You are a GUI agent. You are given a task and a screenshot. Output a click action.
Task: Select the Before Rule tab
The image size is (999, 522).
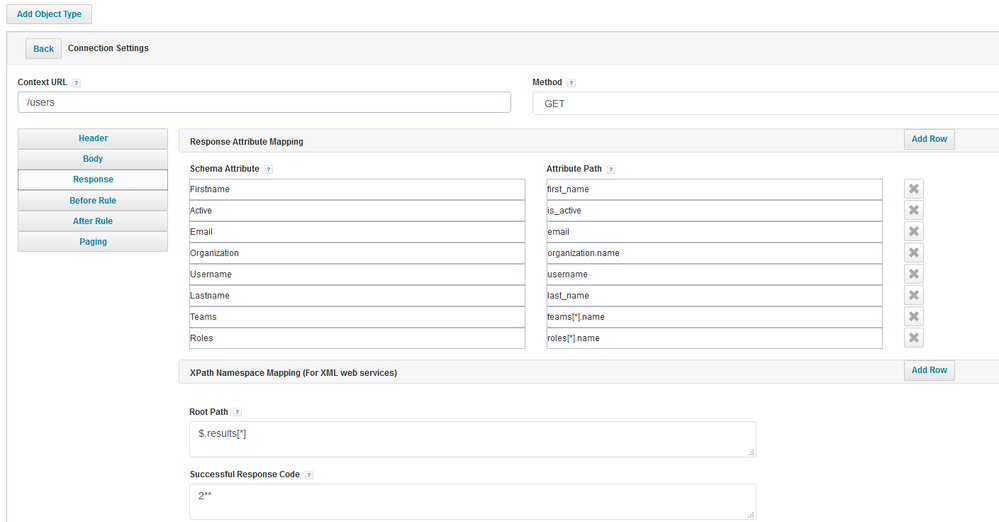(93, 200)
